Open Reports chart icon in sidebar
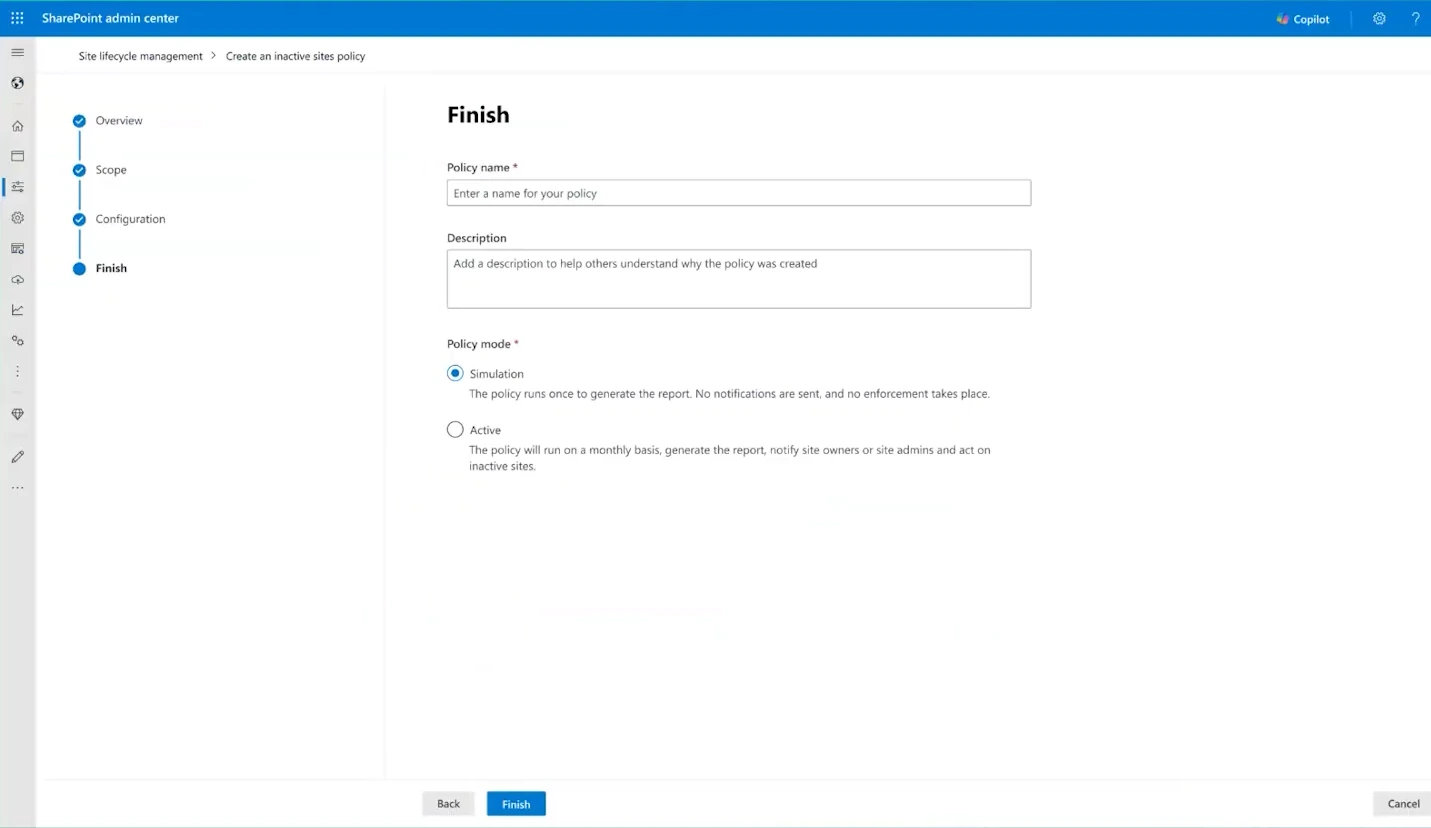The width and height of the screenshot is (1431, 828). click(17, 310)
